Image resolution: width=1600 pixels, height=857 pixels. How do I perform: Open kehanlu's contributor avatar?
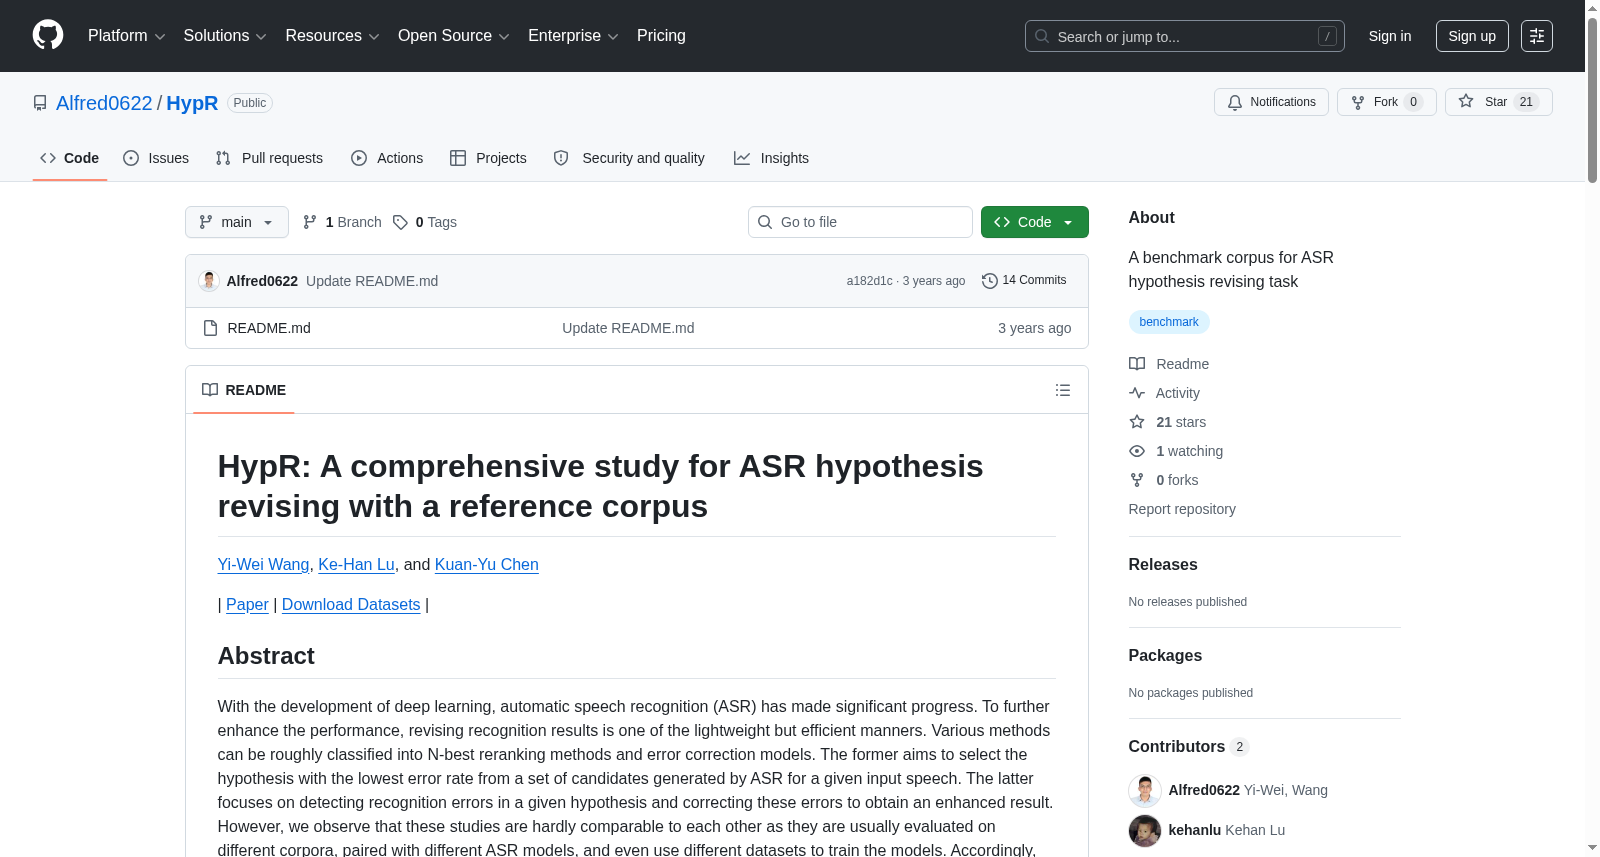(1145, 830)
